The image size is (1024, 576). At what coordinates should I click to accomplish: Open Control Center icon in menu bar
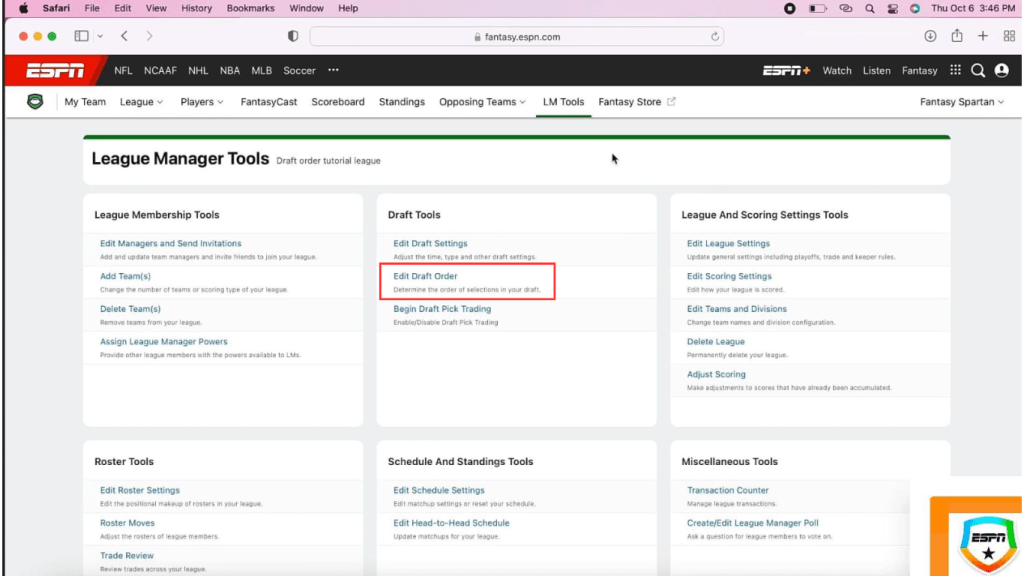click(x=893, y=8)
